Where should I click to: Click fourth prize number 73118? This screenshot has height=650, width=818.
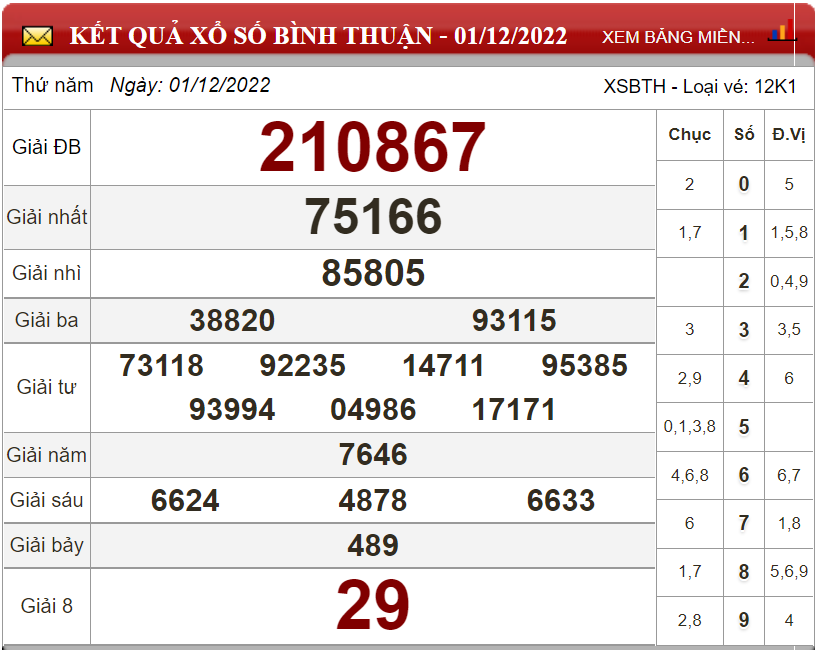point(161,365)
